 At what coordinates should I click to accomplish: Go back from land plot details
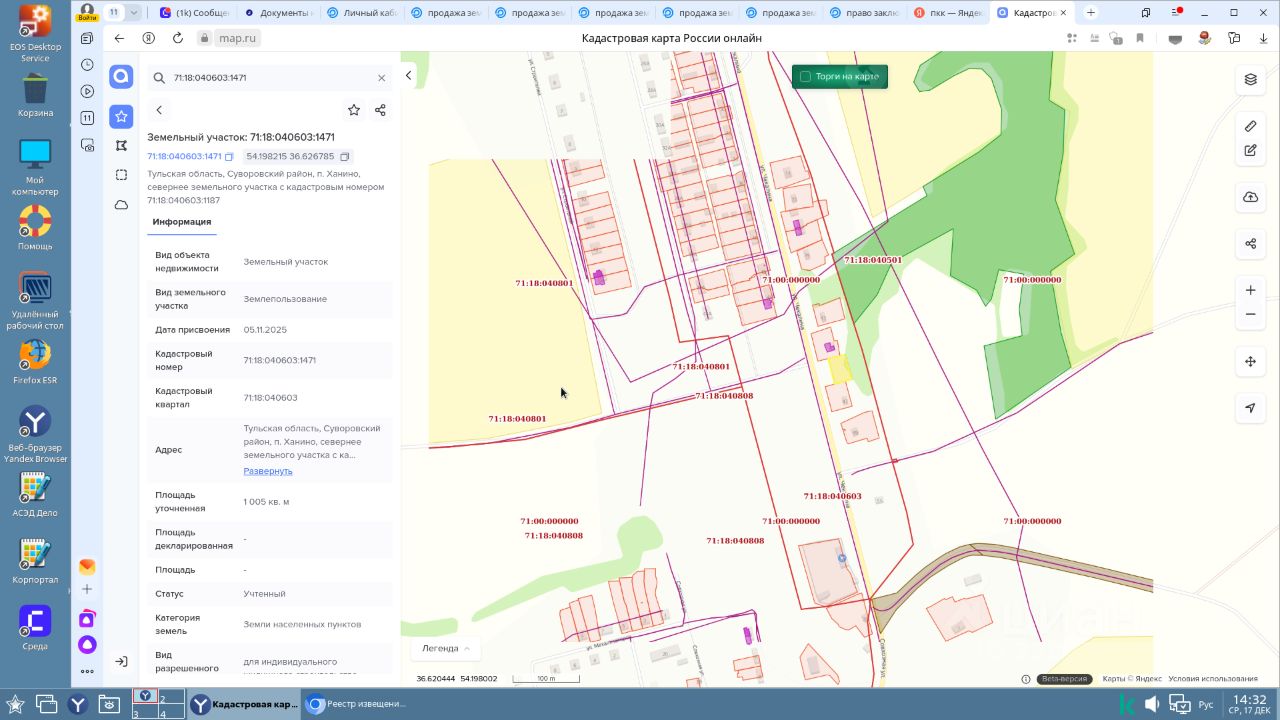click(x=159, y=110)
